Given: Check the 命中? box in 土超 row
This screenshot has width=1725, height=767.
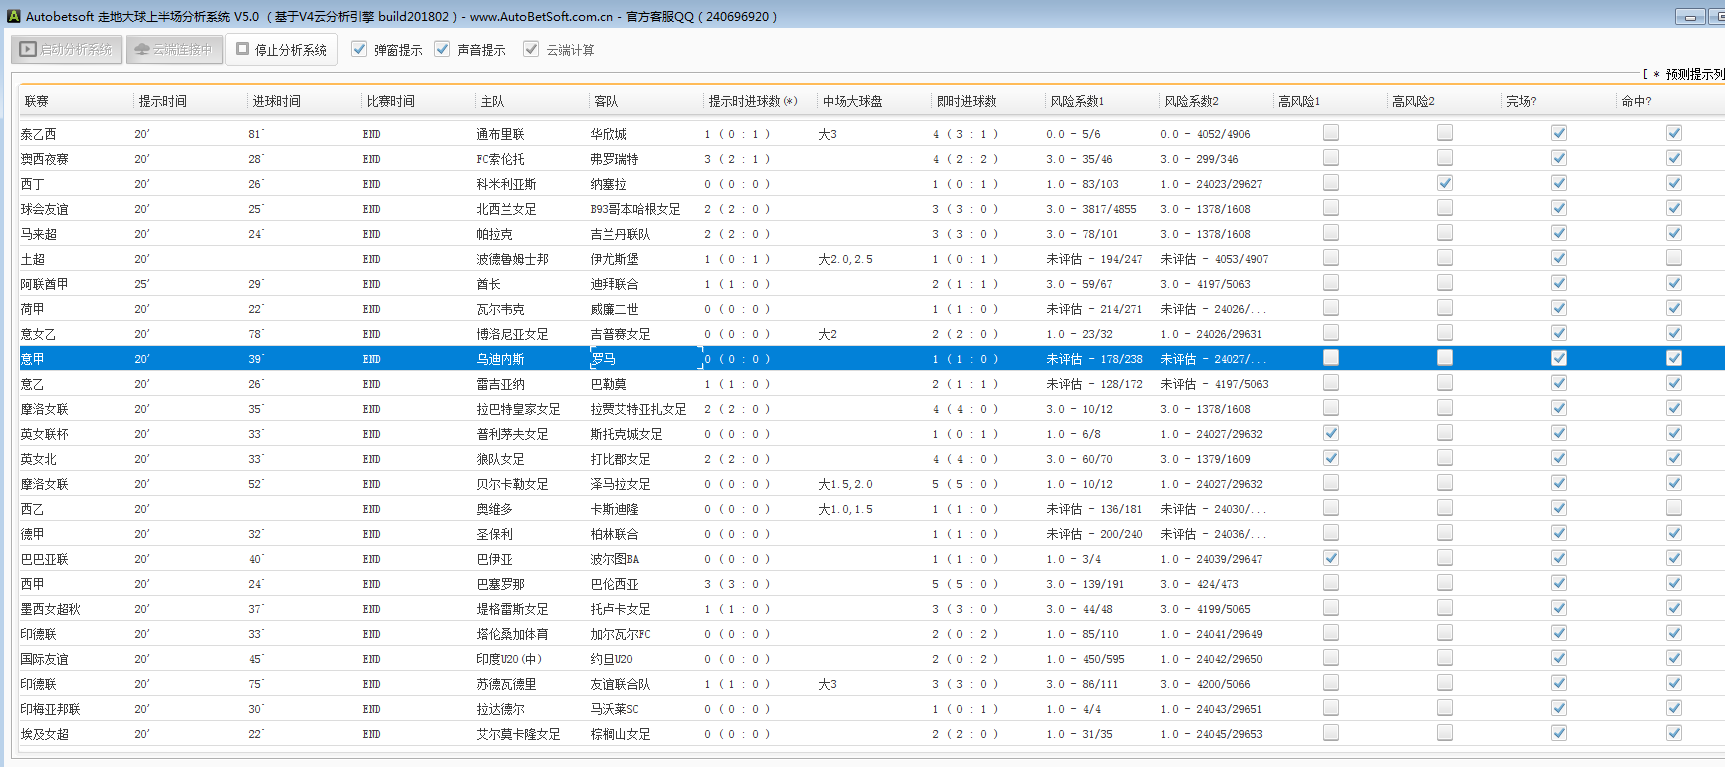Looking at the screenshot, I should [1674, 258].
